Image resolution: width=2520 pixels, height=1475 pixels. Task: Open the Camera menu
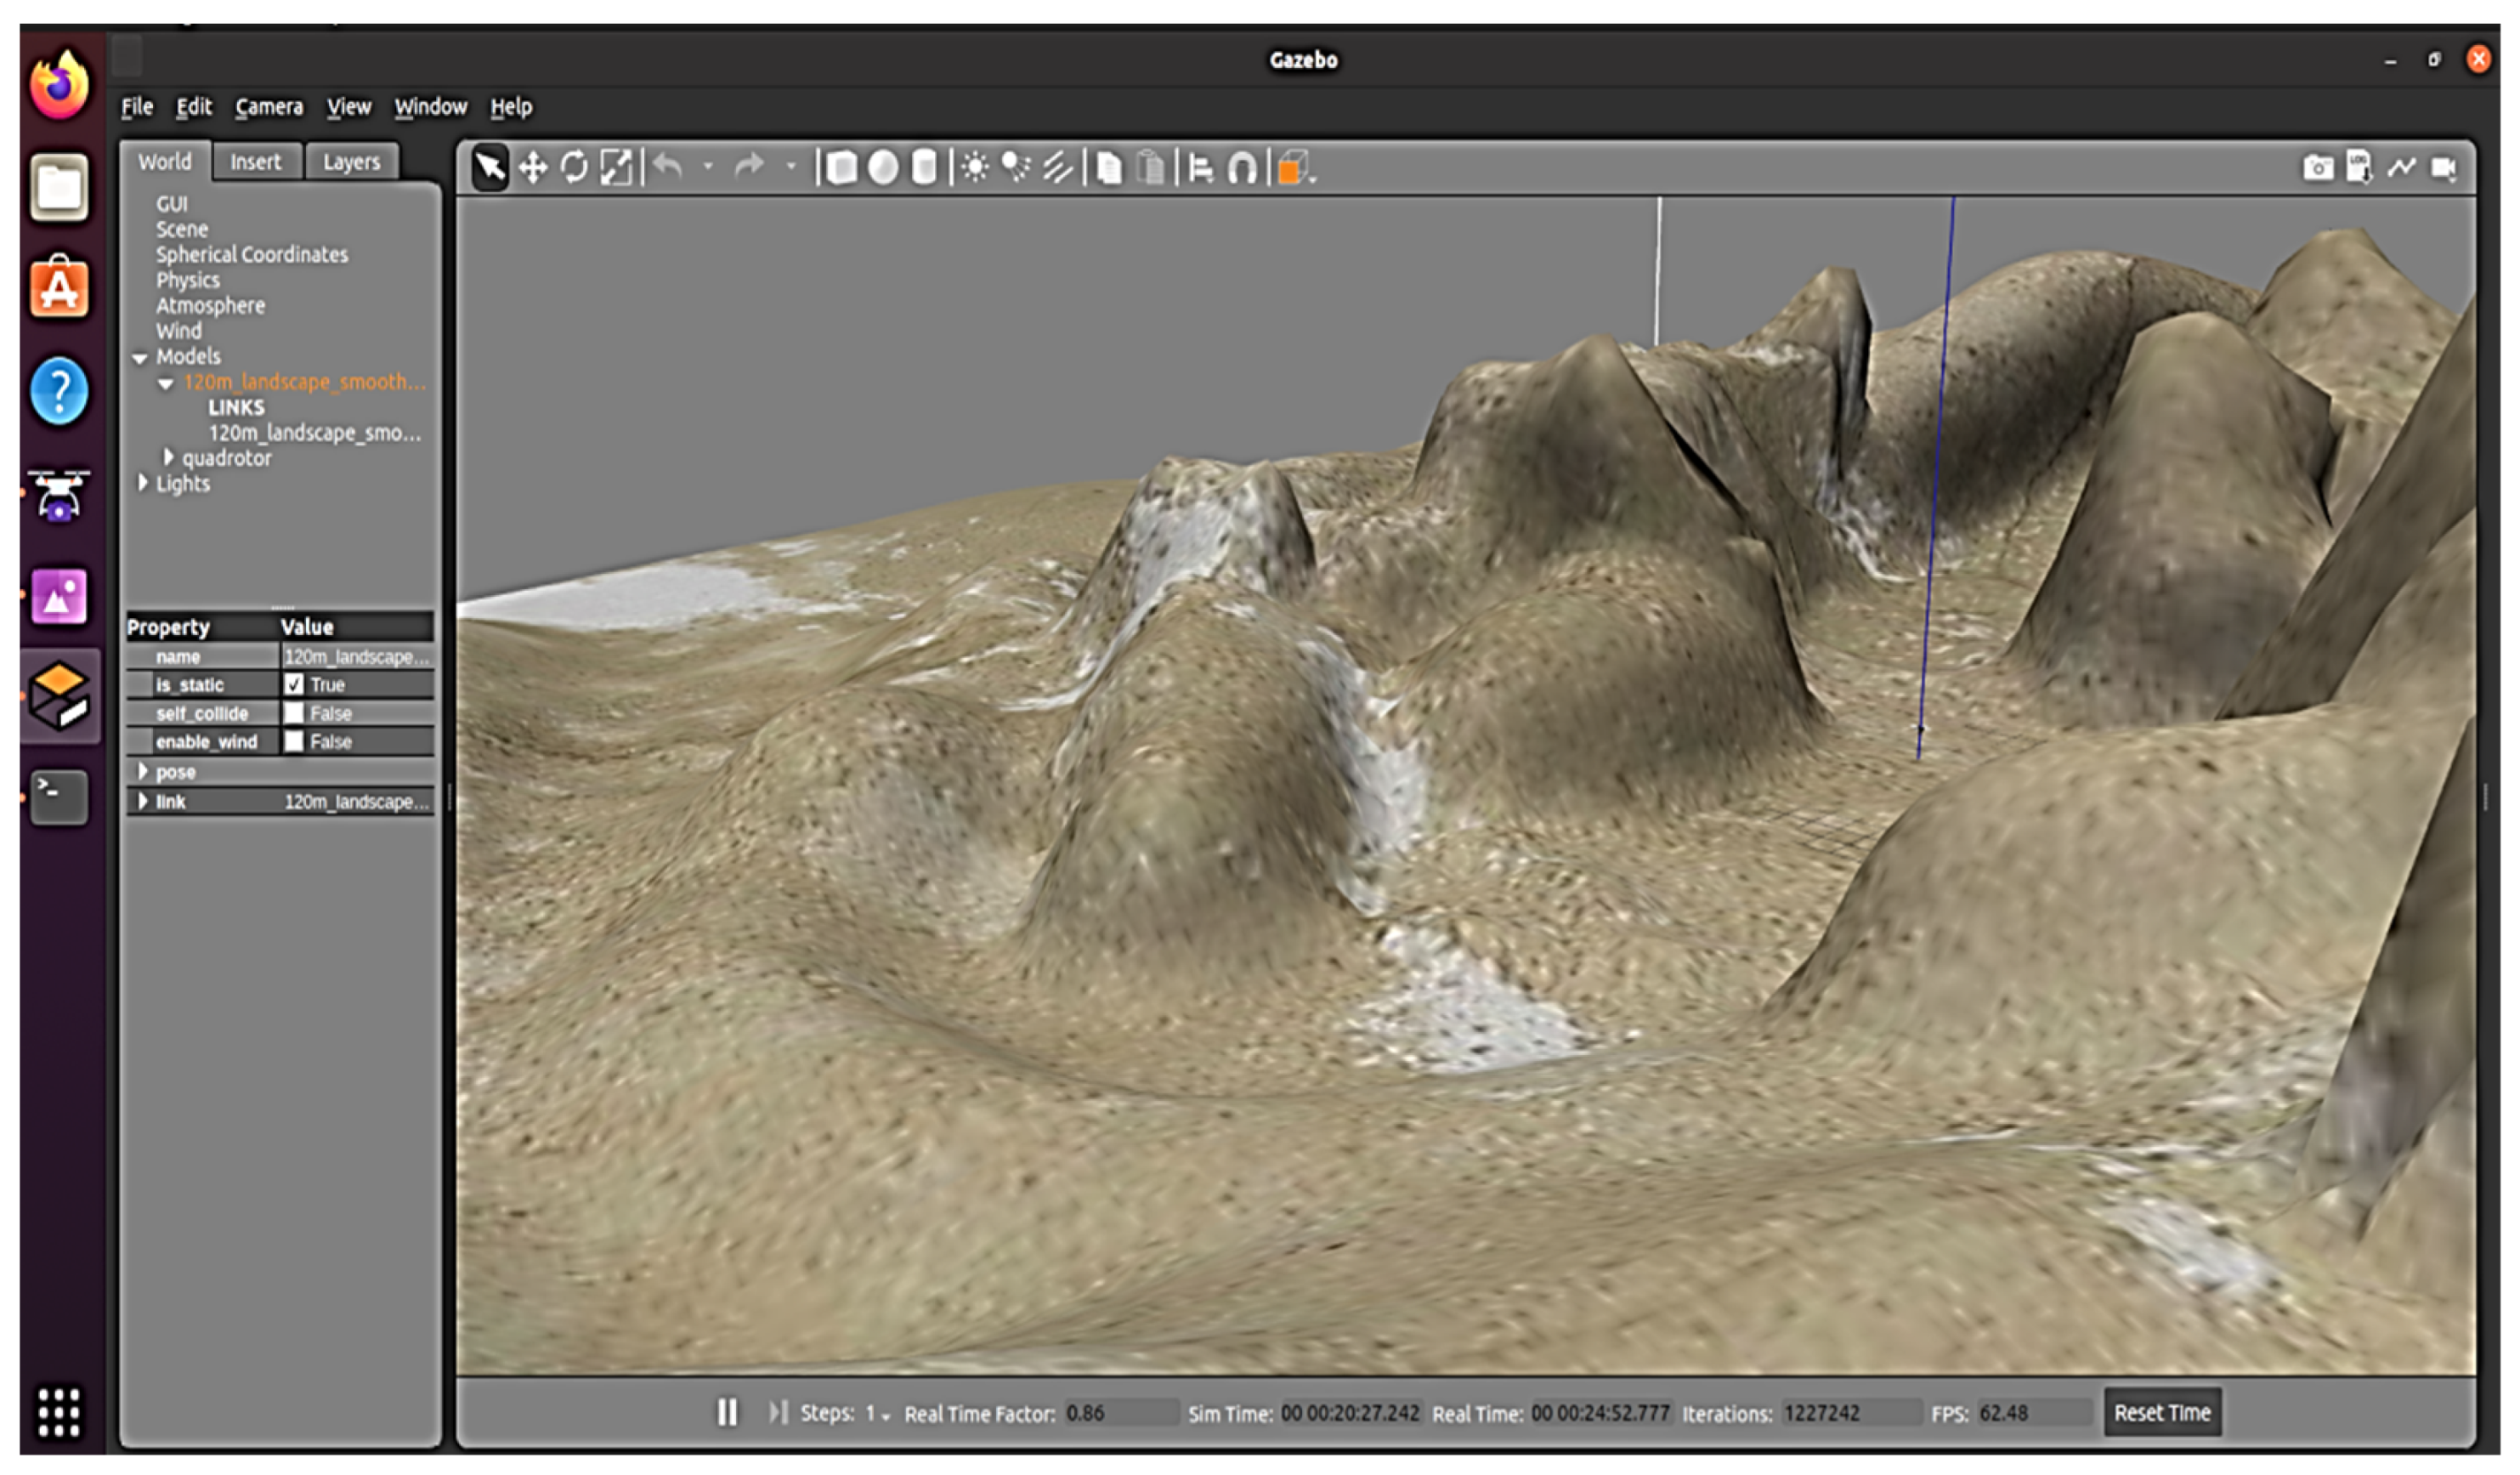(268, 107)
